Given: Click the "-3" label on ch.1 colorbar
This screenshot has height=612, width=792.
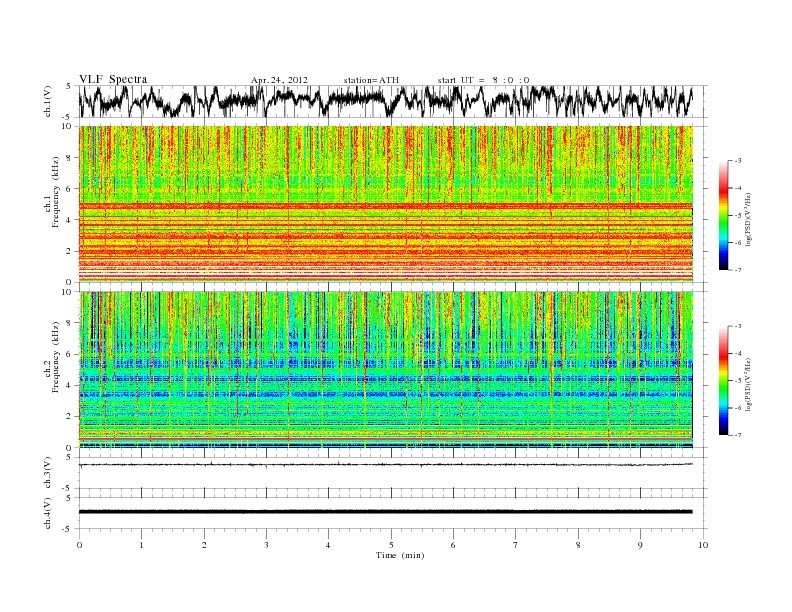Looking at the screenshot, I should (x=738, y=161).
